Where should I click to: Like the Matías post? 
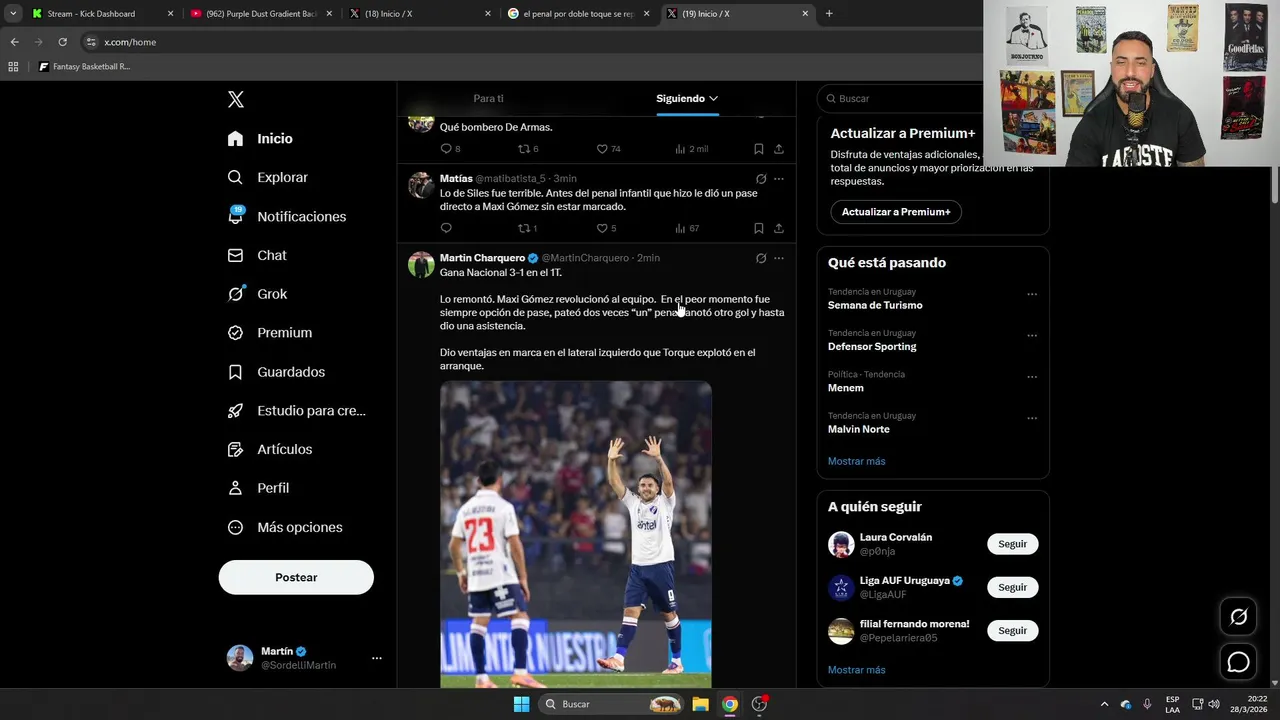608,228
